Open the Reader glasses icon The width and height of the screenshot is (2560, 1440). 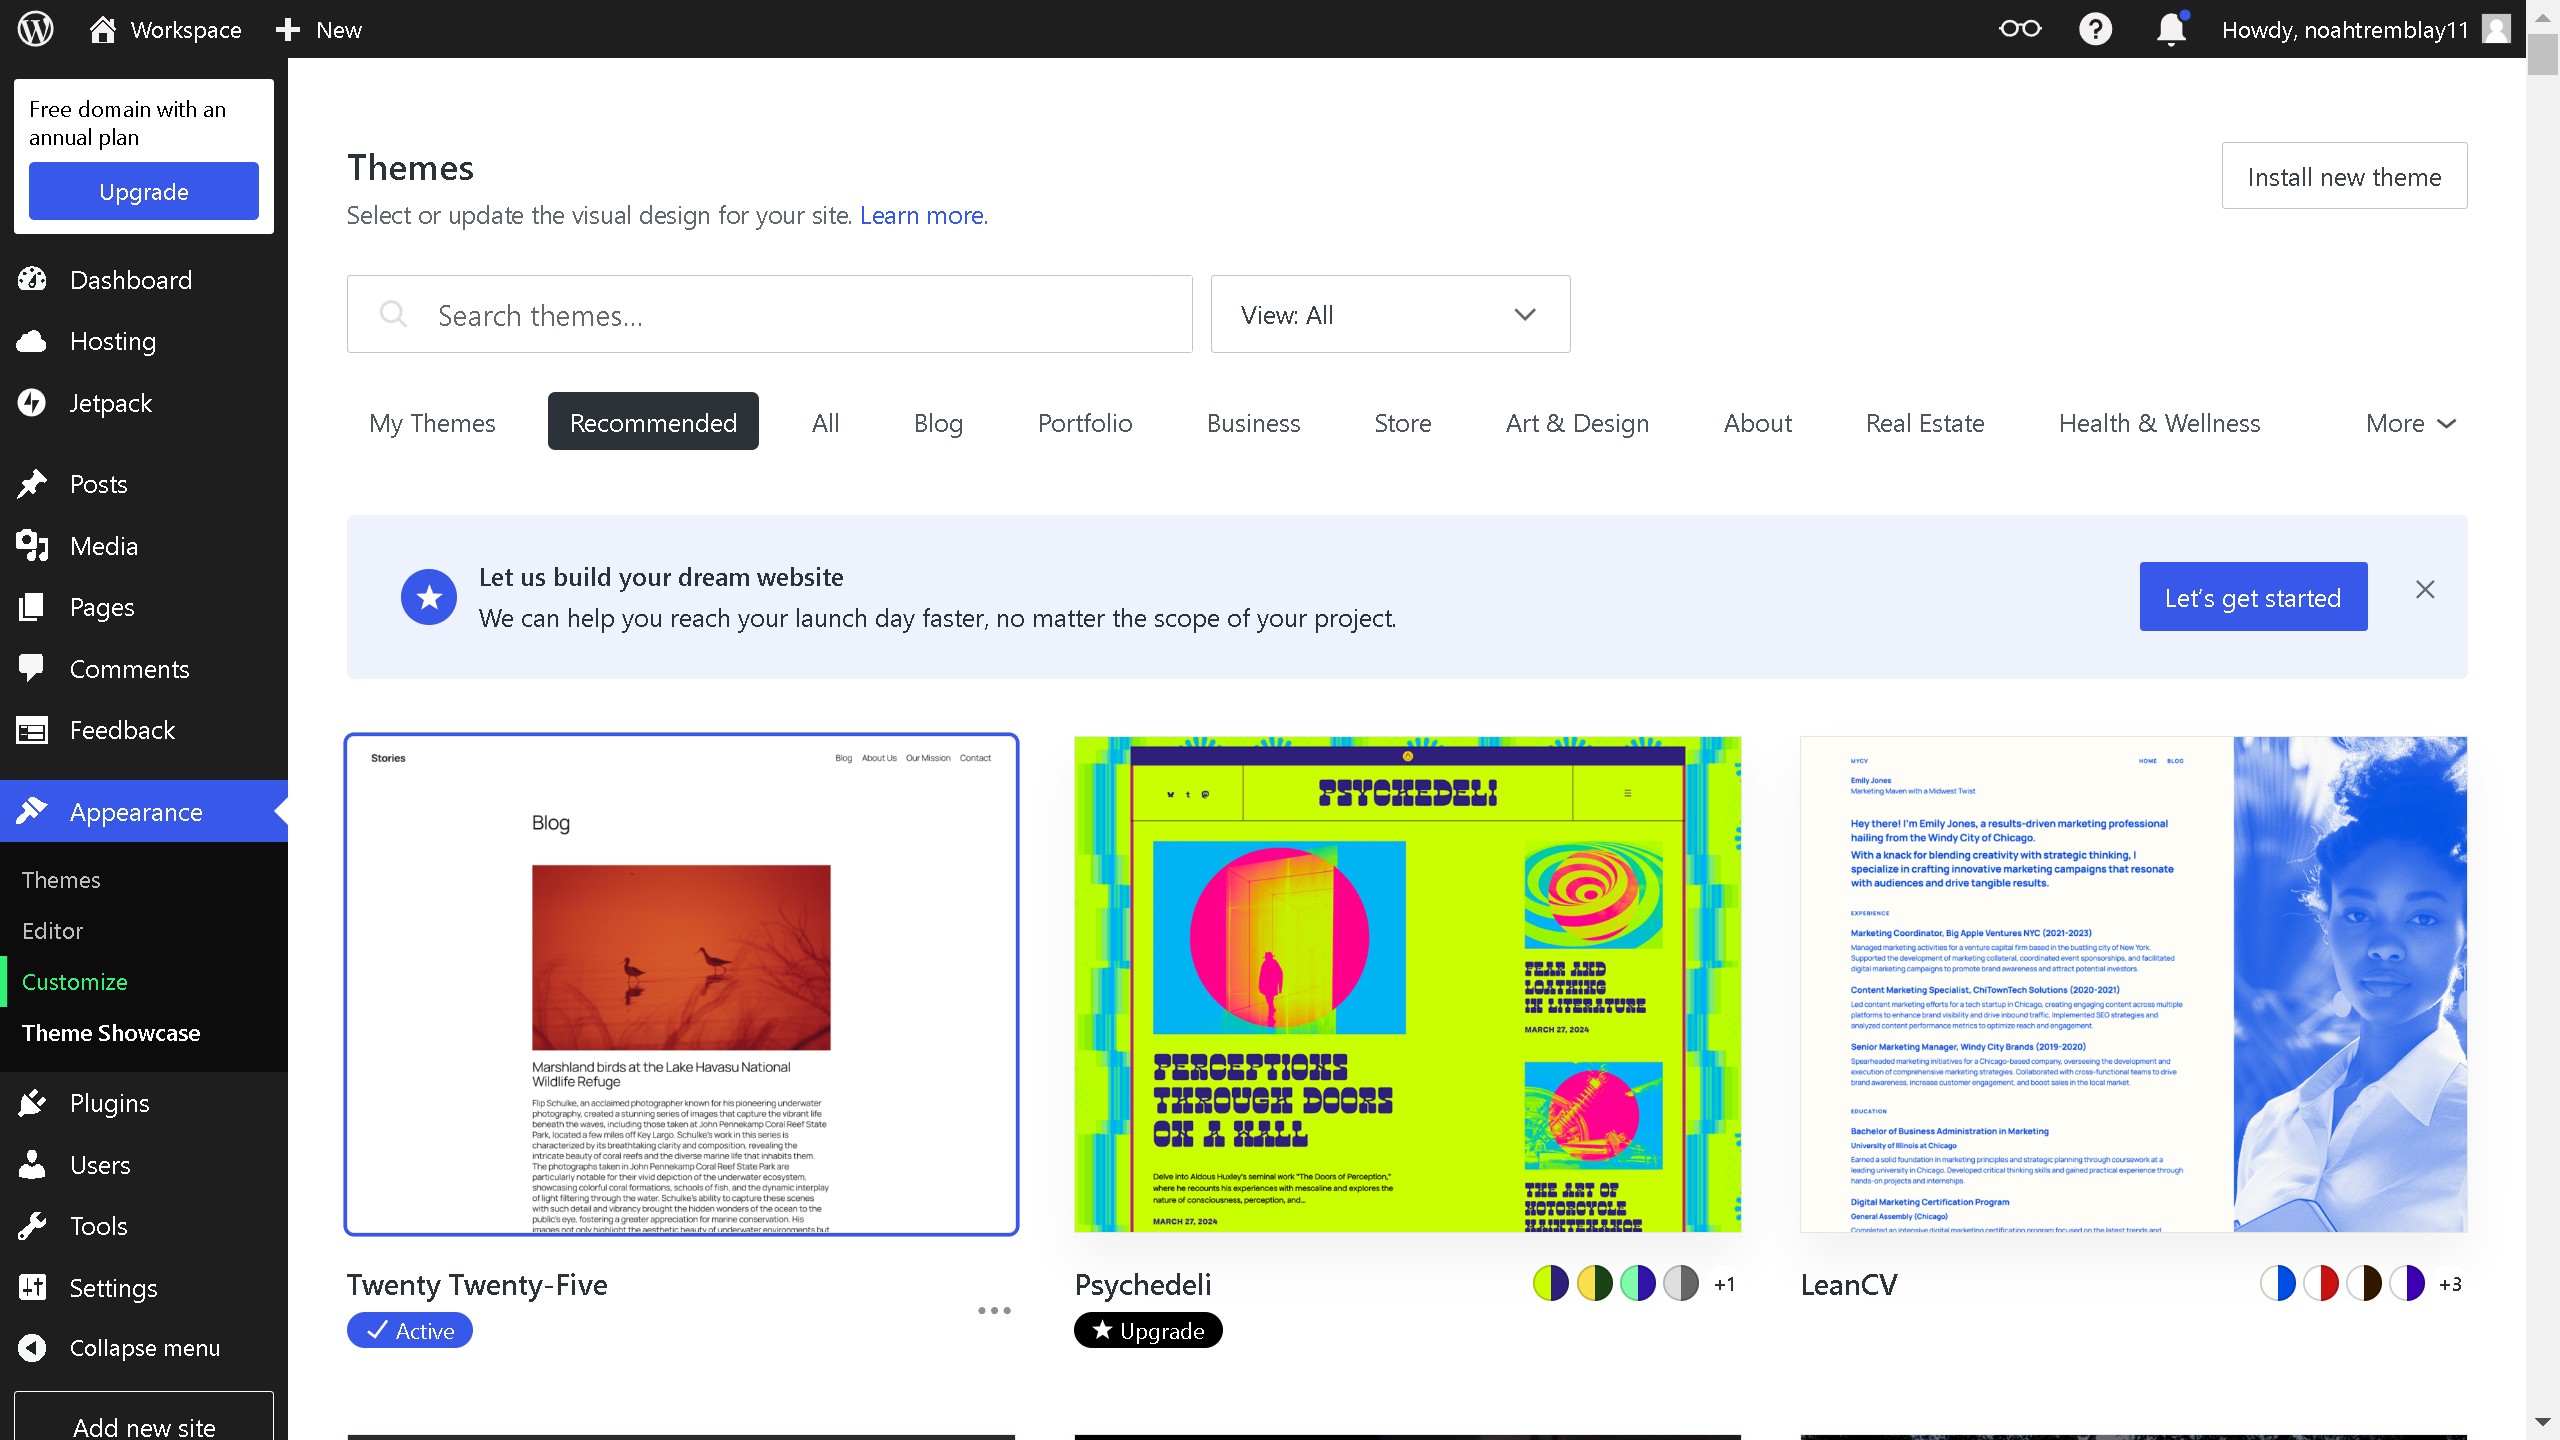pos(2019,29)
